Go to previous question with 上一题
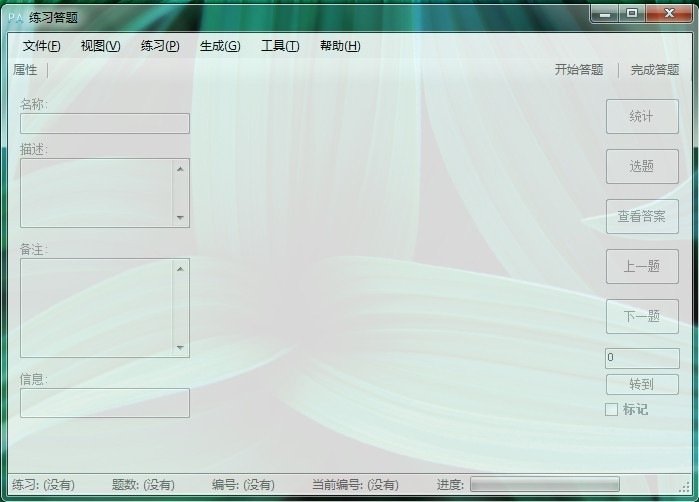Image resolution: width=699 pixels, height=502 pixels. [x=642, y=266]
